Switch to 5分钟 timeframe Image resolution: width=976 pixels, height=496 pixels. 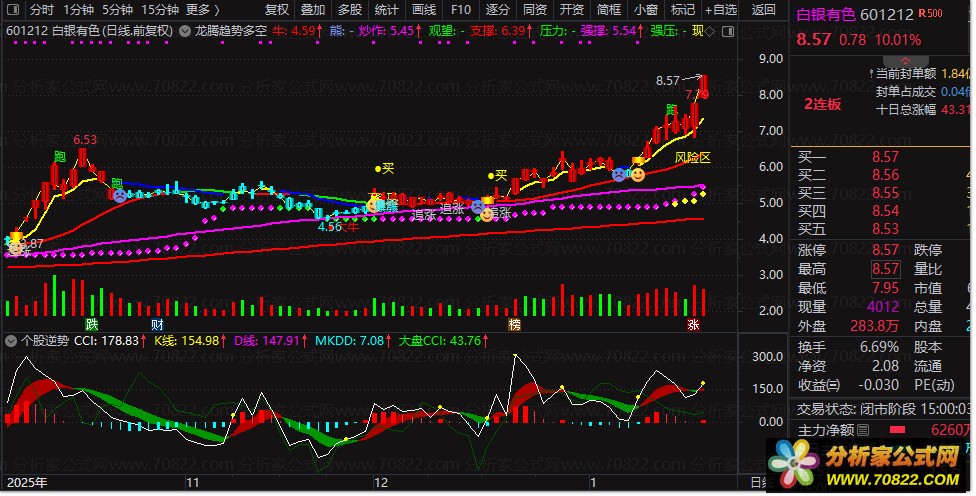click(x=118, y=9)
